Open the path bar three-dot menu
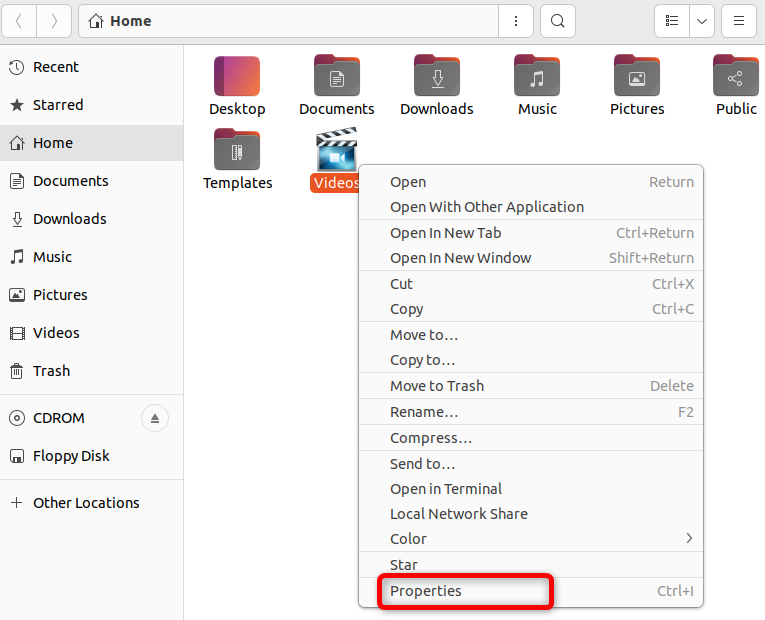The image size is (765, 620). [x=516, y=21]
